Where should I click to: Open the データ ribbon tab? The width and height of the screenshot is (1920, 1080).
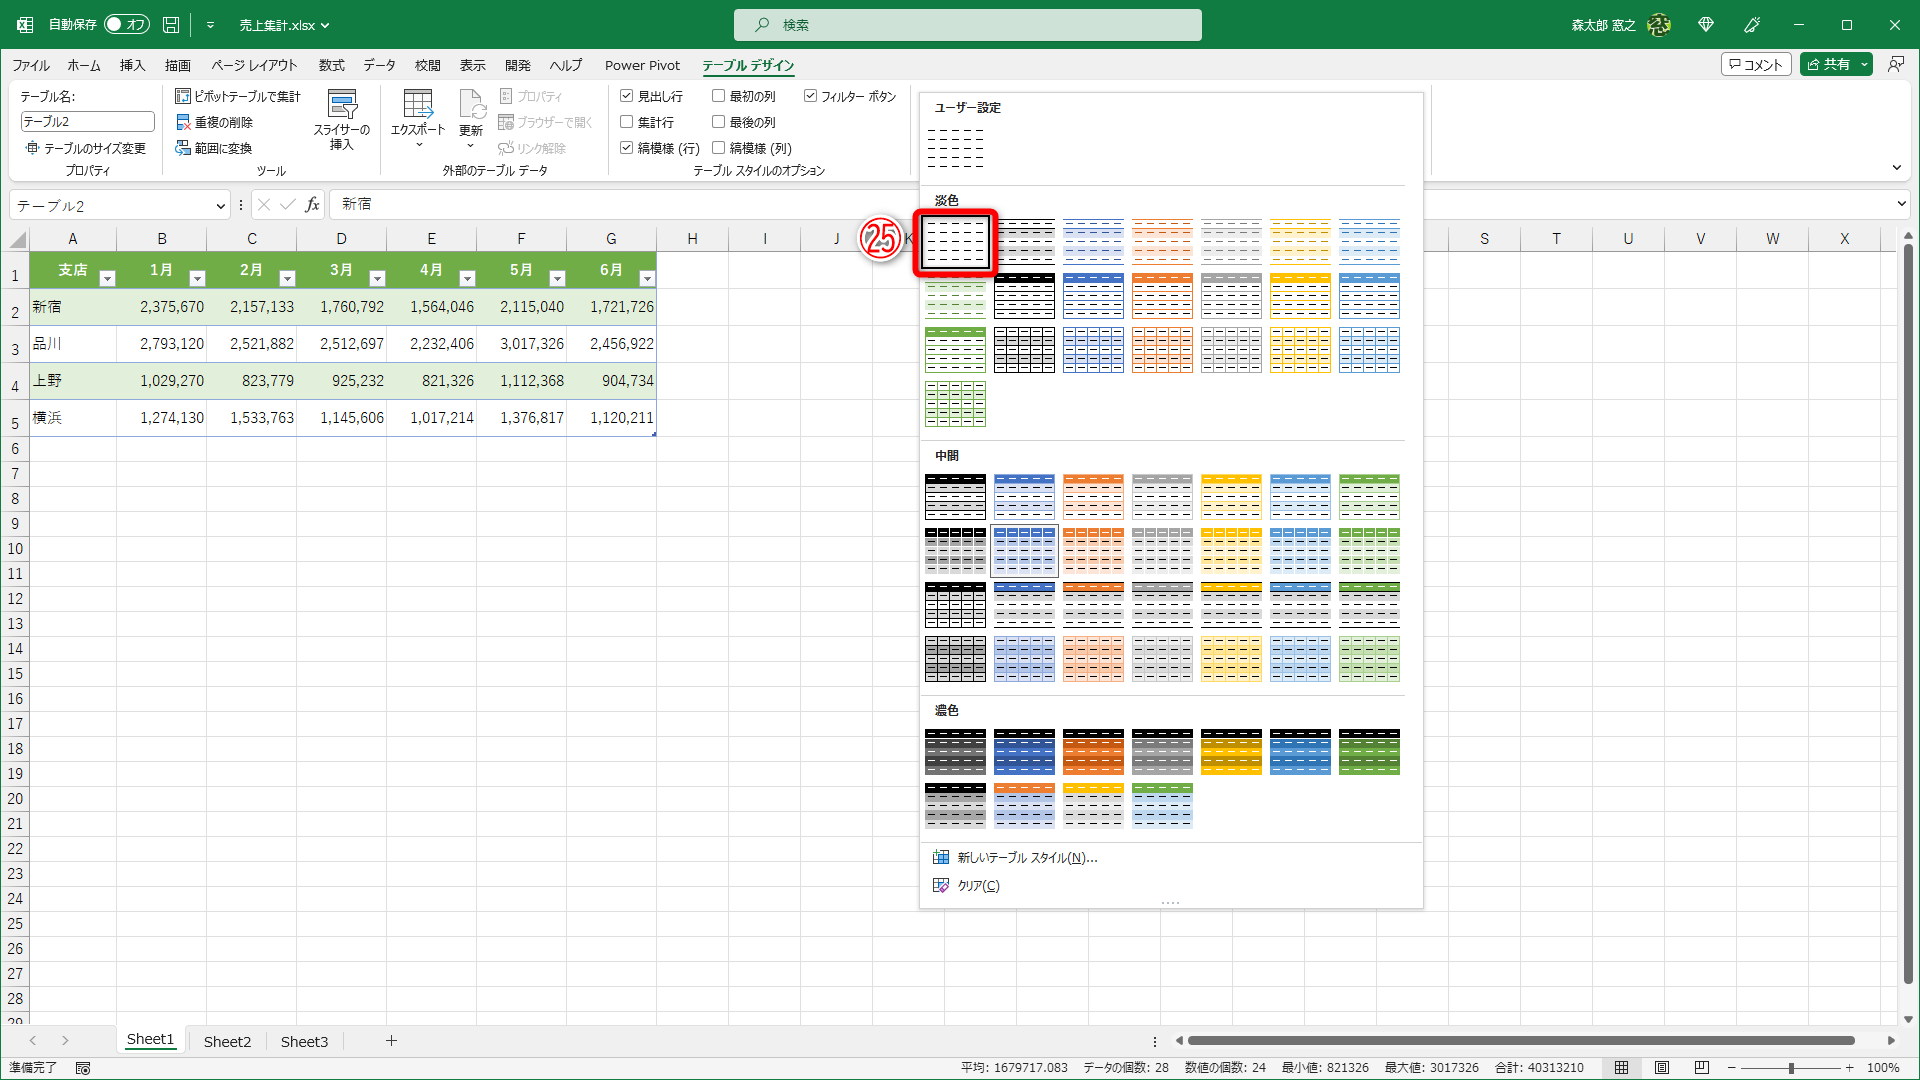point(379,65)
